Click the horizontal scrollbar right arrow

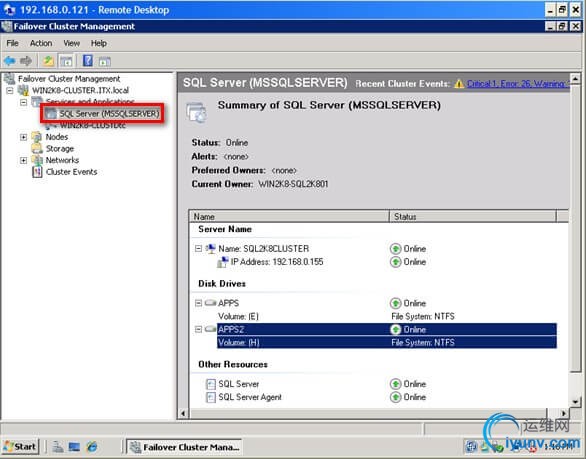(x=564, y=413)
